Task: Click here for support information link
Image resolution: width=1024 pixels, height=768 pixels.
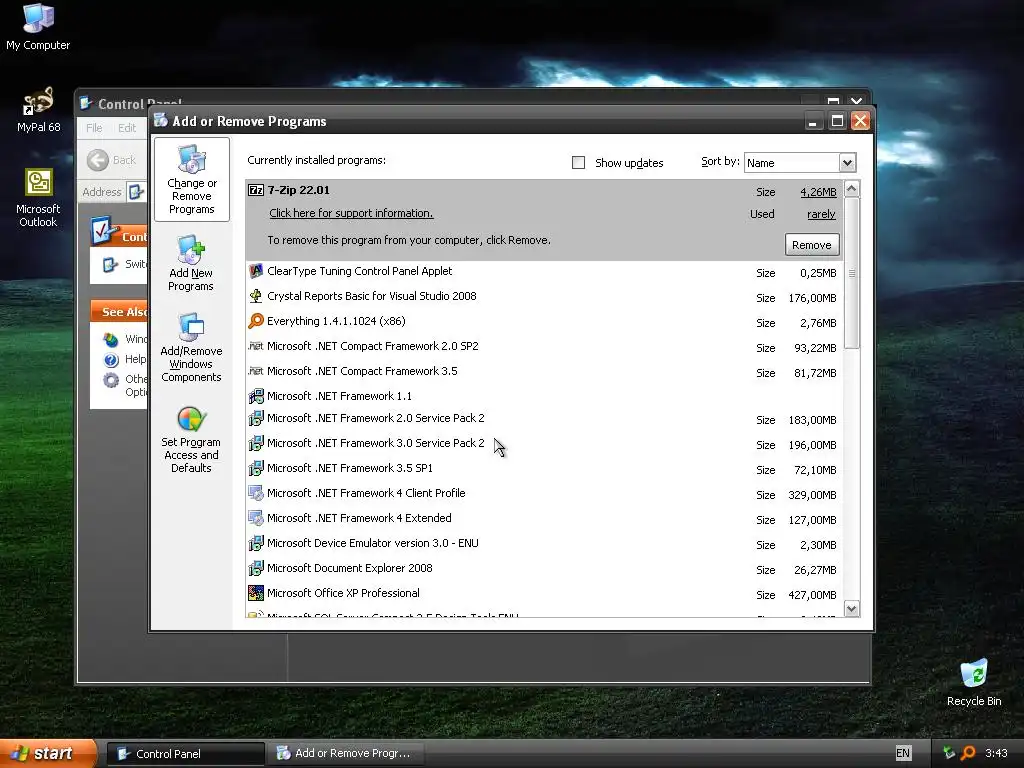Action: (x=351, y=213)
